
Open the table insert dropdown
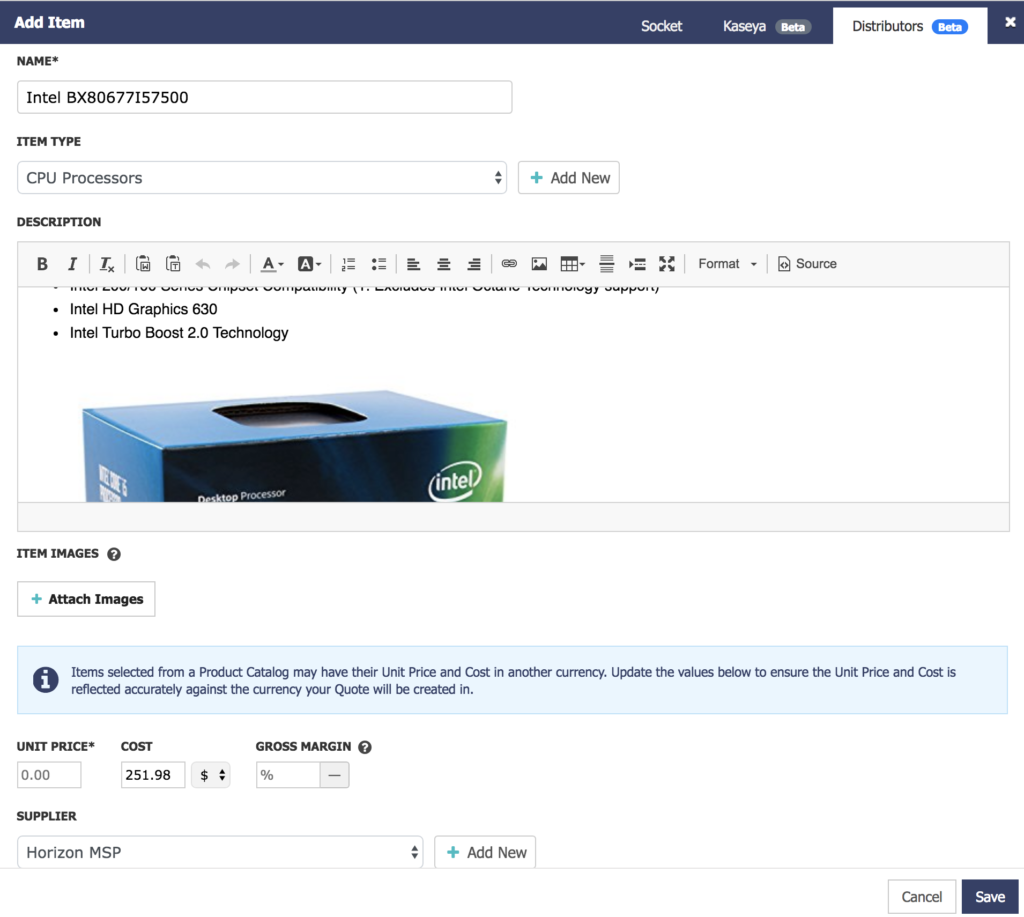[x=573, y=264]
